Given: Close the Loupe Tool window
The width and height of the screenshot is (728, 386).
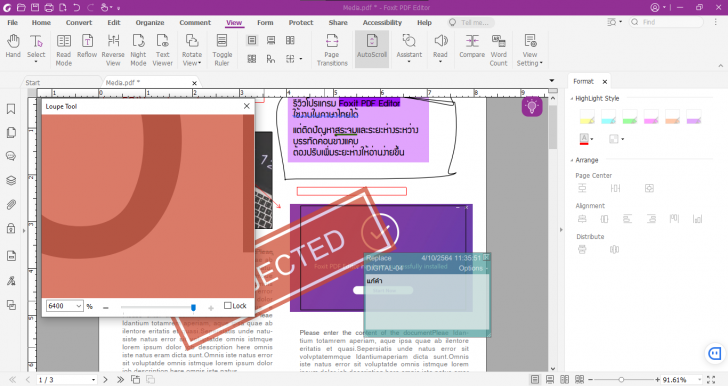Looking at the screenshot, I should click(247, 106).
